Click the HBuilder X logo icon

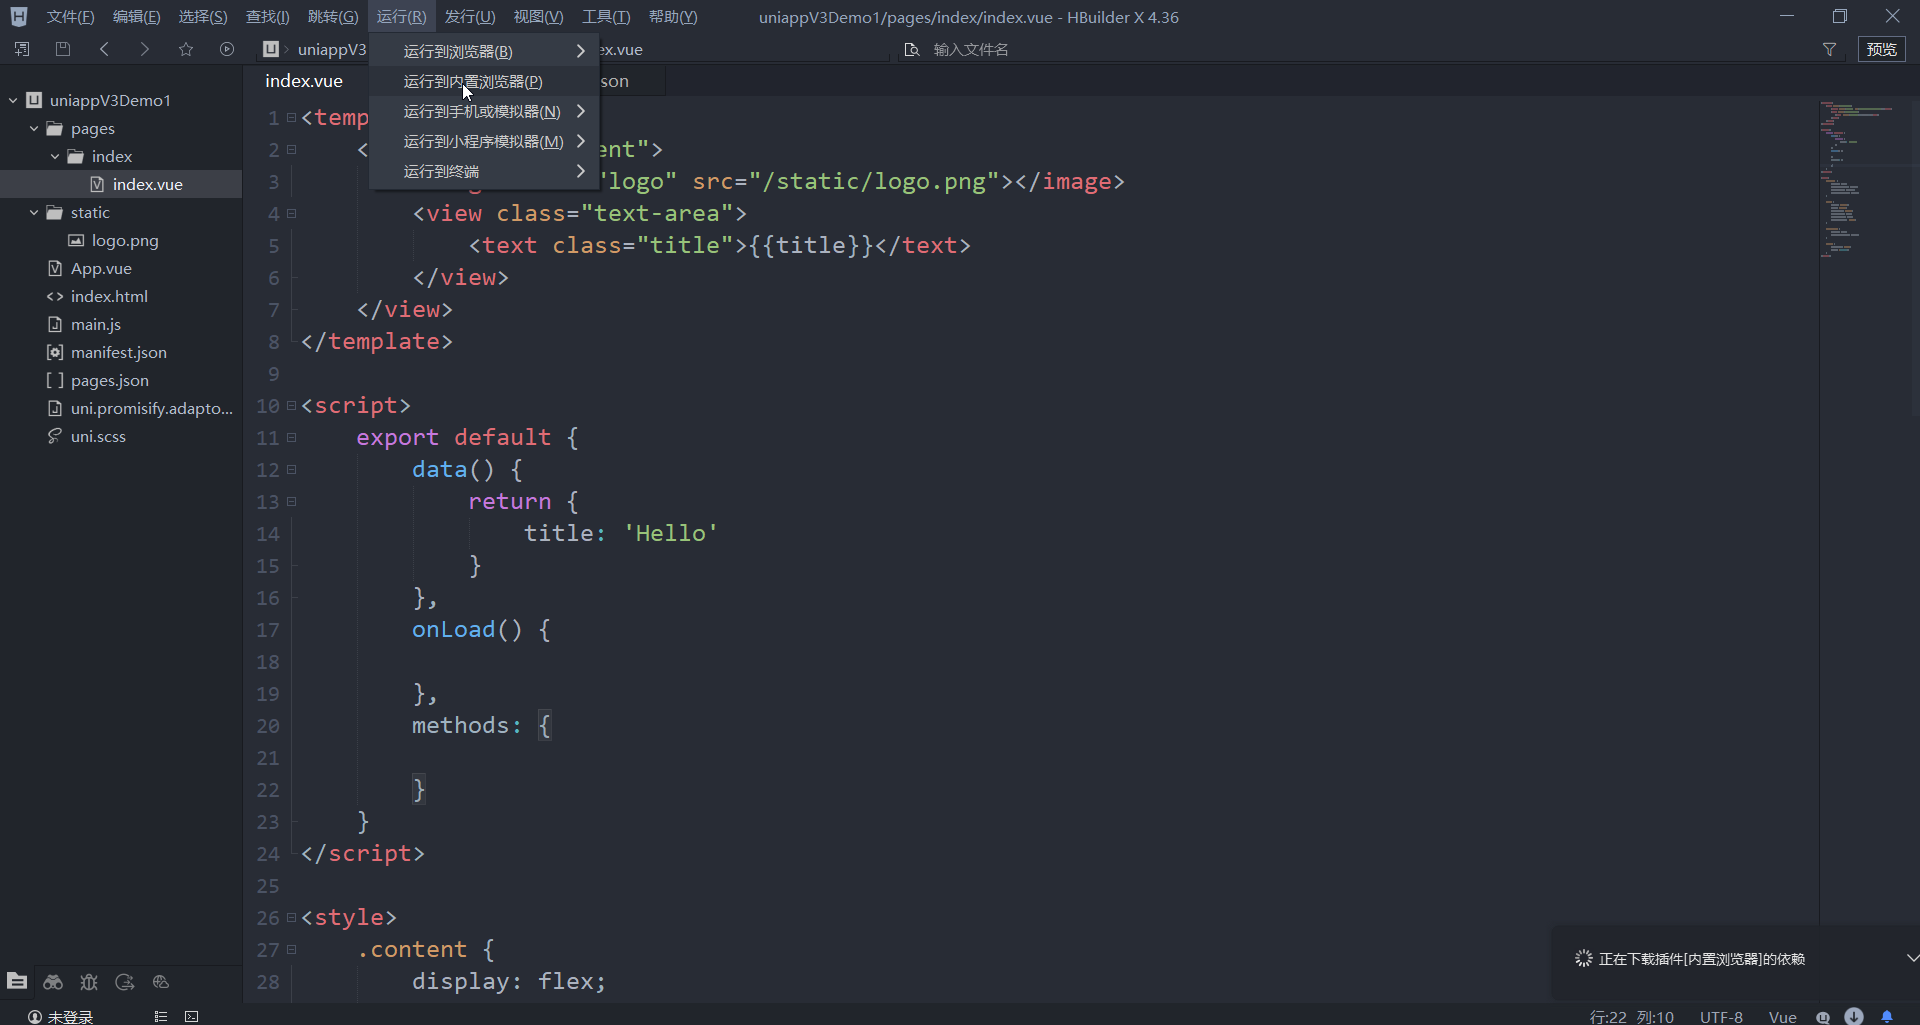18,17
